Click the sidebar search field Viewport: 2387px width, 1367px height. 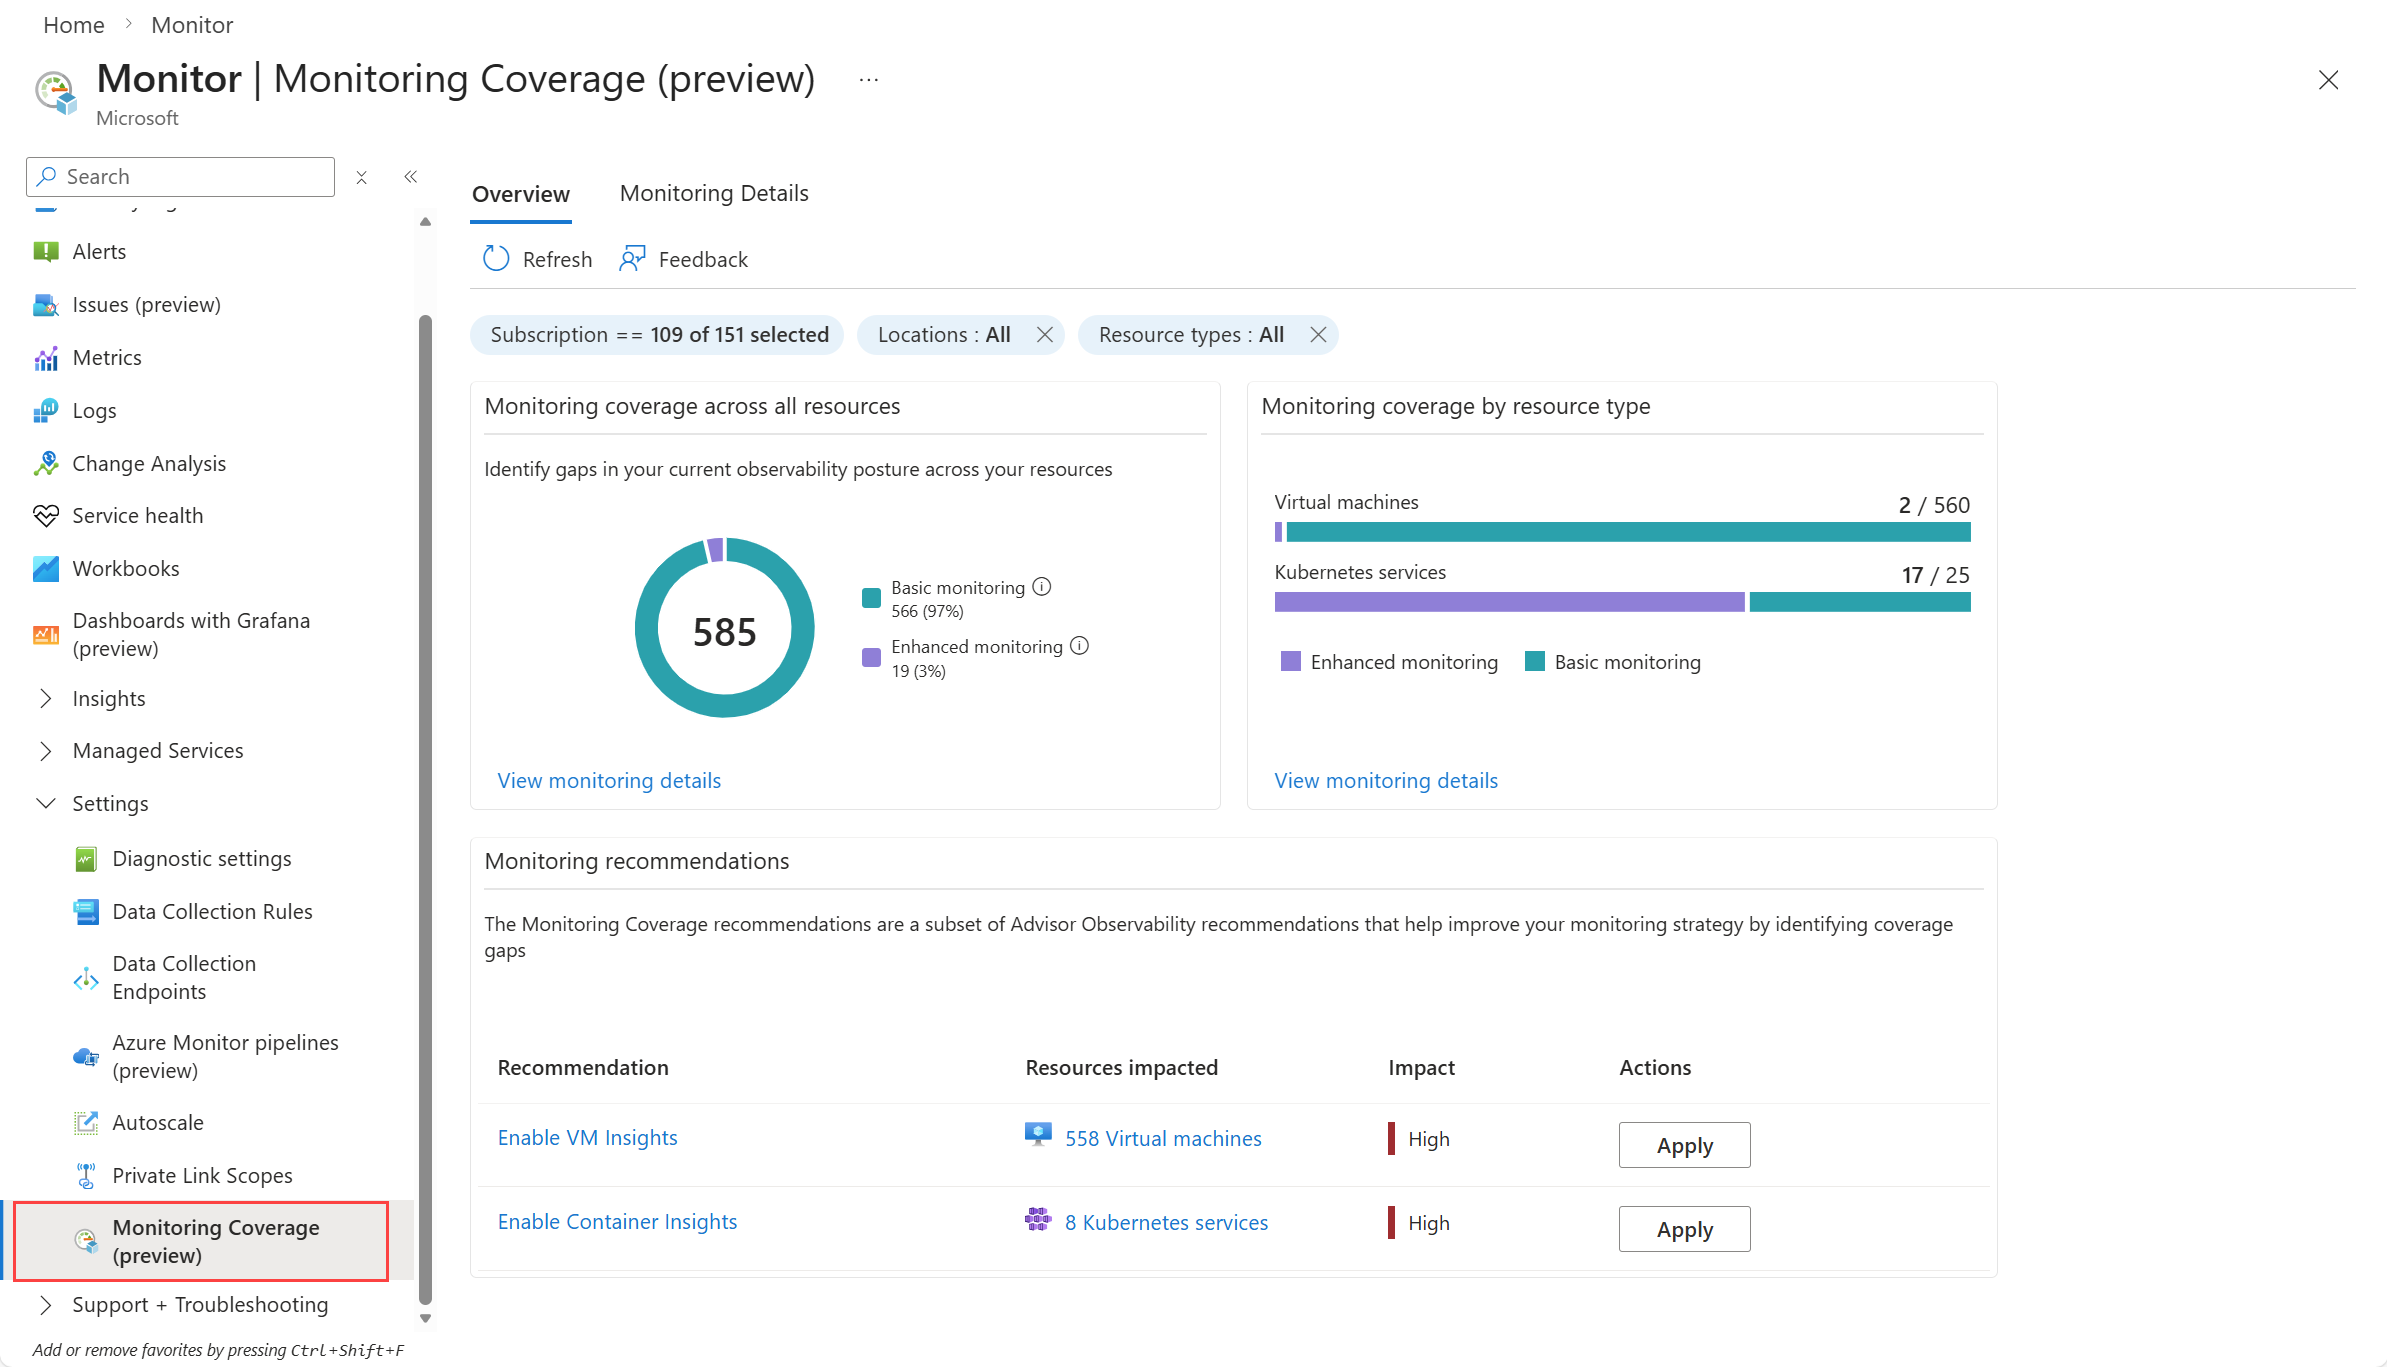click(x=180, y=176)
